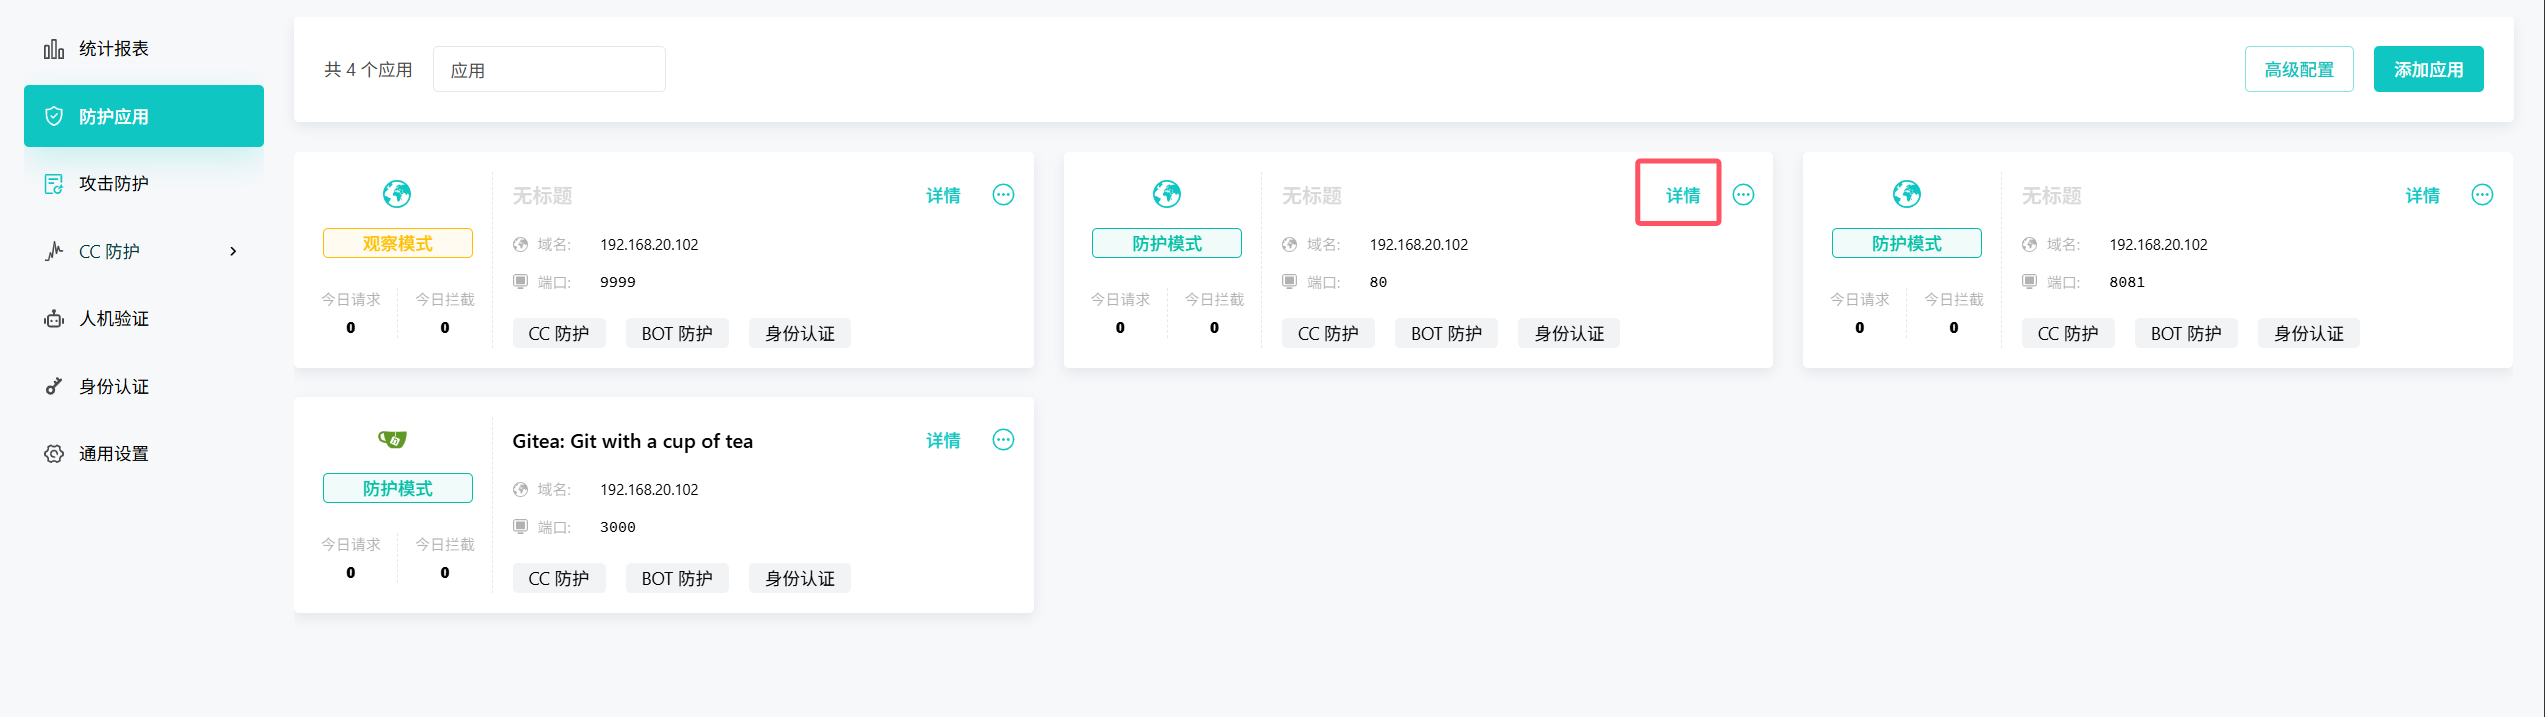Image resolution: width=2545 pixels, height=717 pixels.
Task: Click the 添加应用 button
Action: click(2428, 69)
